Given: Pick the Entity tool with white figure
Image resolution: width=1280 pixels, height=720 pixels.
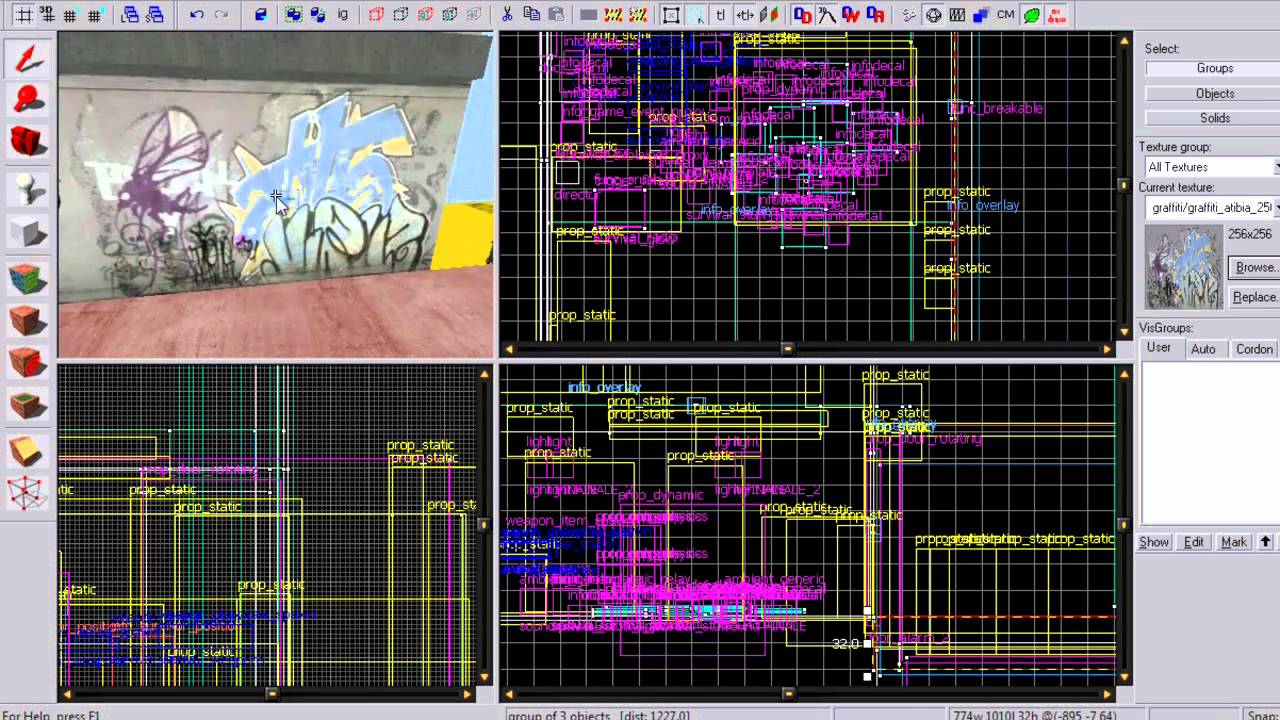Looking at the screenshot, I should point(27,189).
